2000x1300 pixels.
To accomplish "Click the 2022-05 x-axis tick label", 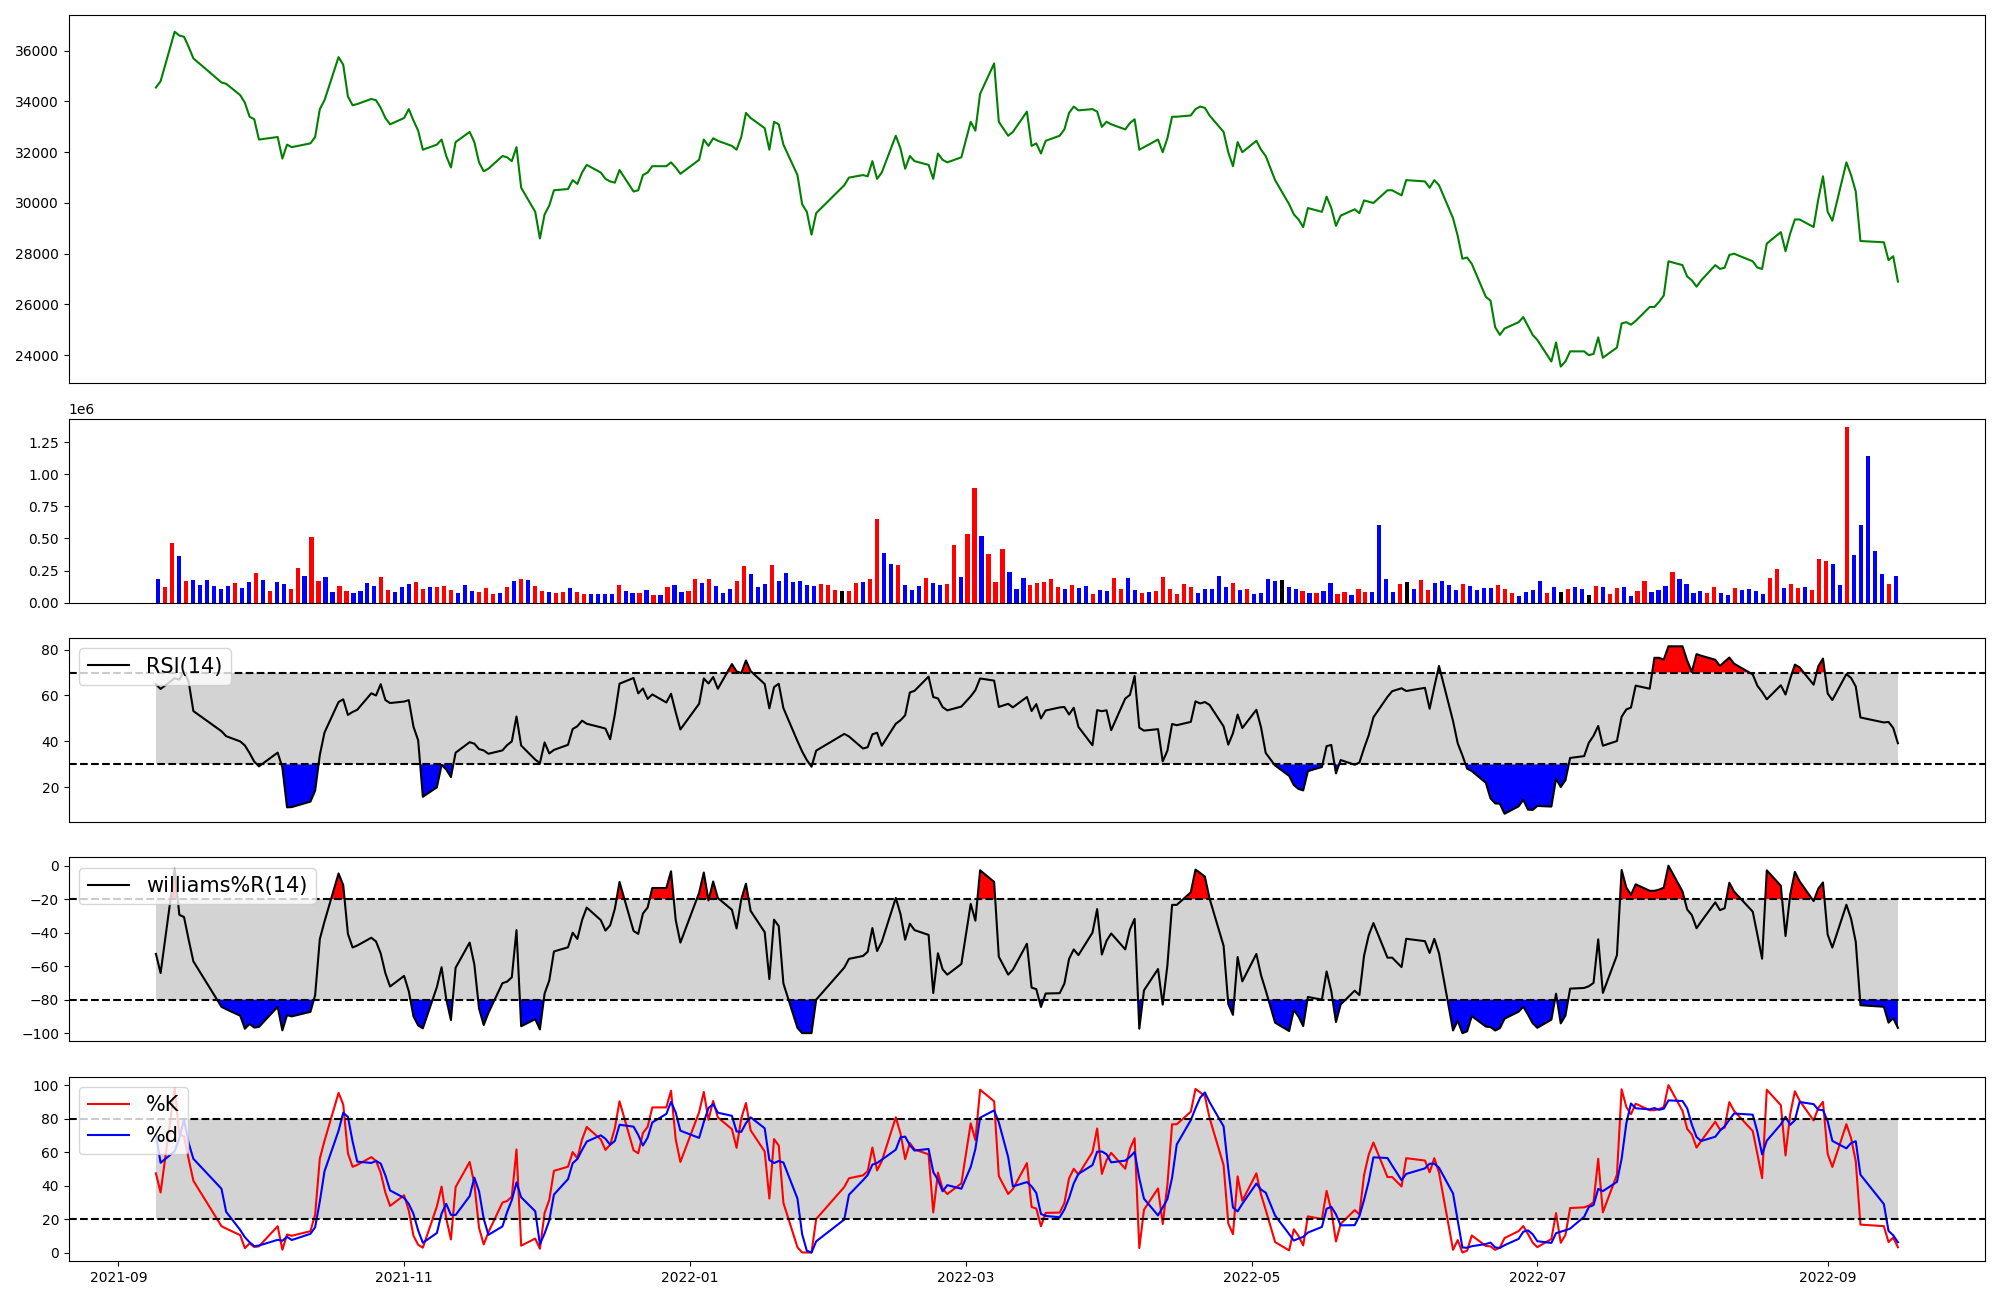I will (x=1251, y=1277).
